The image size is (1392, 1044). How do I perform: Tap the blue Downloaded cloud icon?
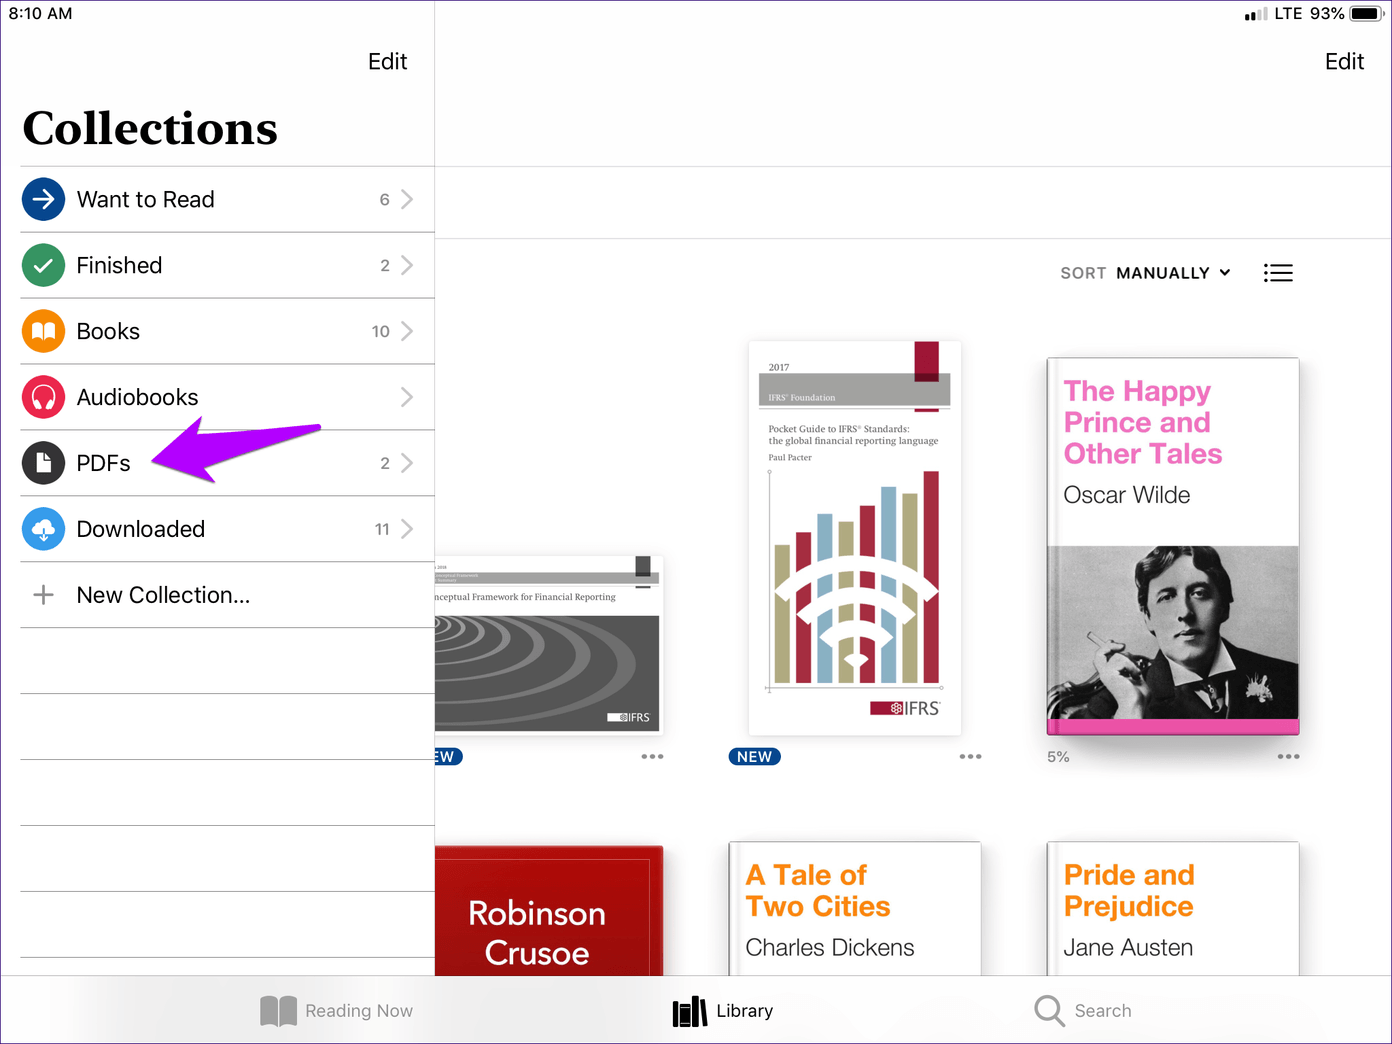coord(43,529)
